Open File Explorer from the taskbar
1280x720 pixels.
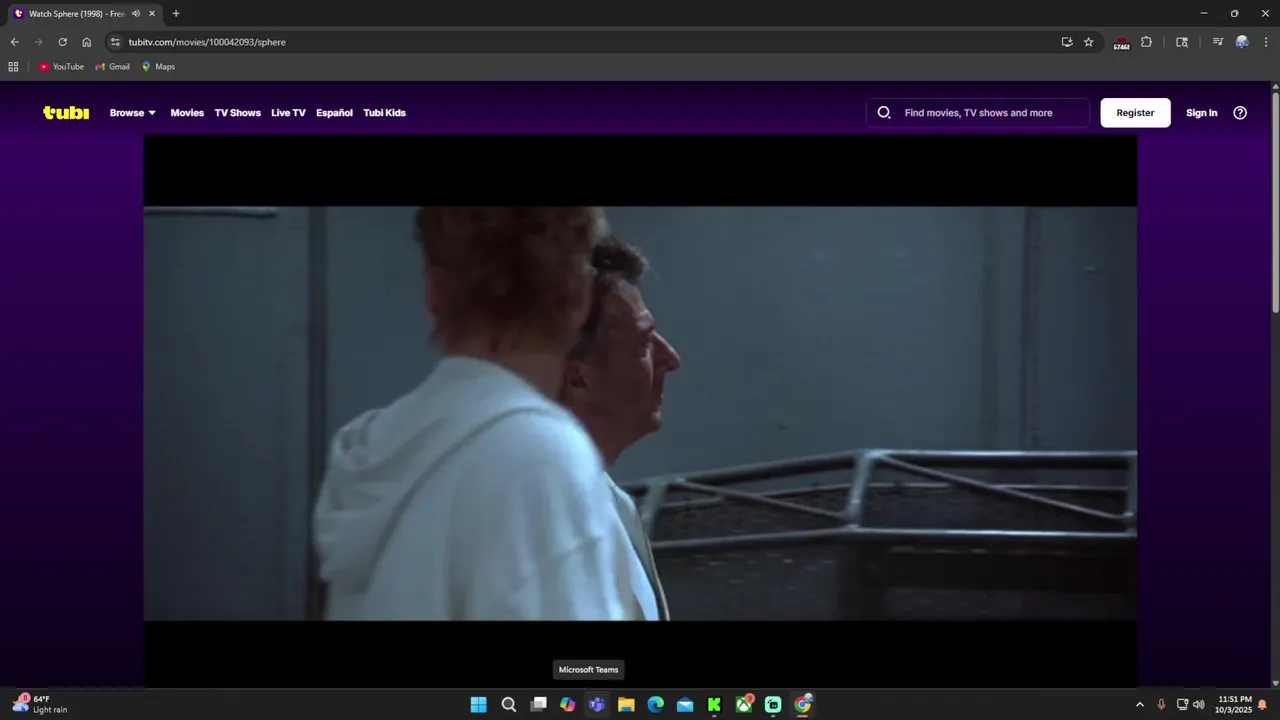tap(626, 705)
